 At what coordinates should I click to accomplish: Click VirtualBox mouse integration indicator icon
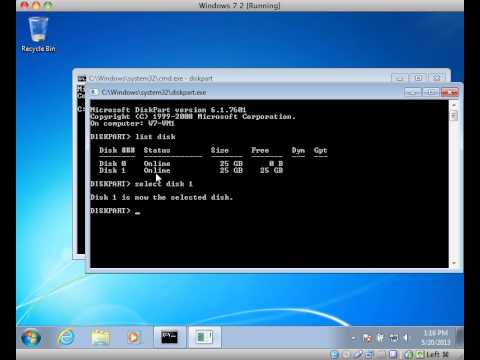pos(409,355)
